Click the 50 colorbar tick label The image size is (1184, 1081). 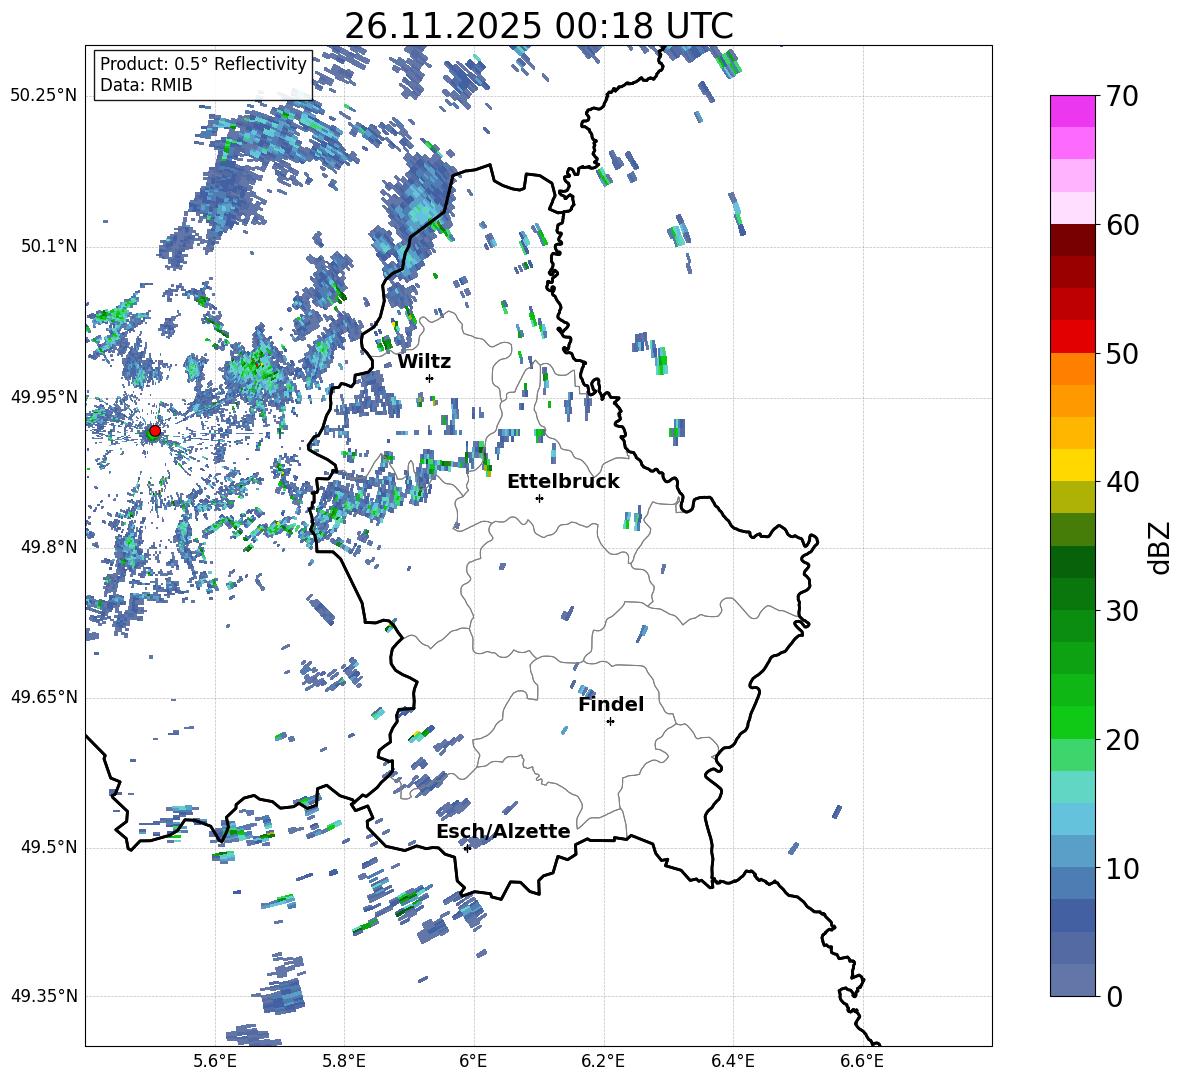pyautogui.click(x=1122, y=353)
